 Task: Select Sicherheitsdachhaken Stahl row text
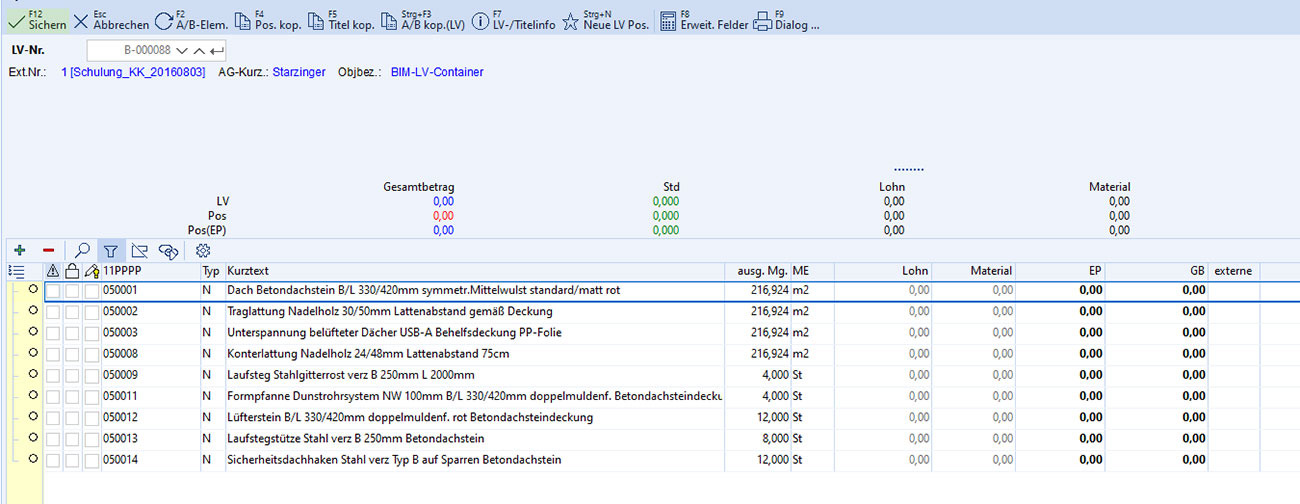point(394,460)
